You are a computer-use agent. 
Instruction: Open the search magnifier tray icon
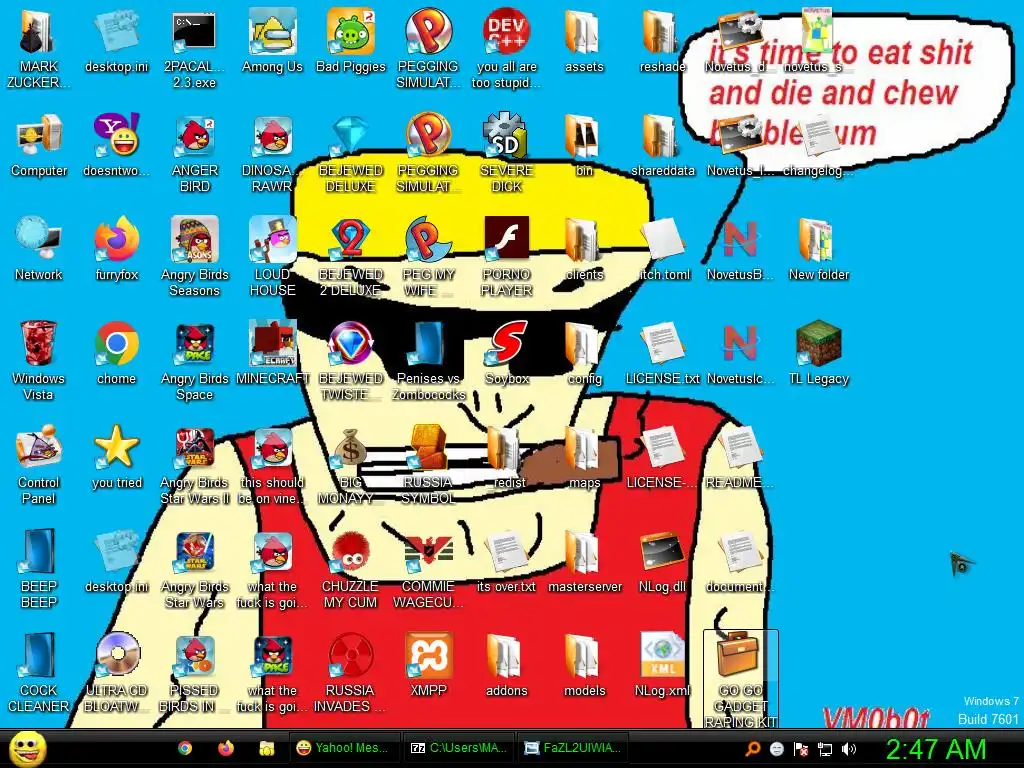tap(752, 749)
